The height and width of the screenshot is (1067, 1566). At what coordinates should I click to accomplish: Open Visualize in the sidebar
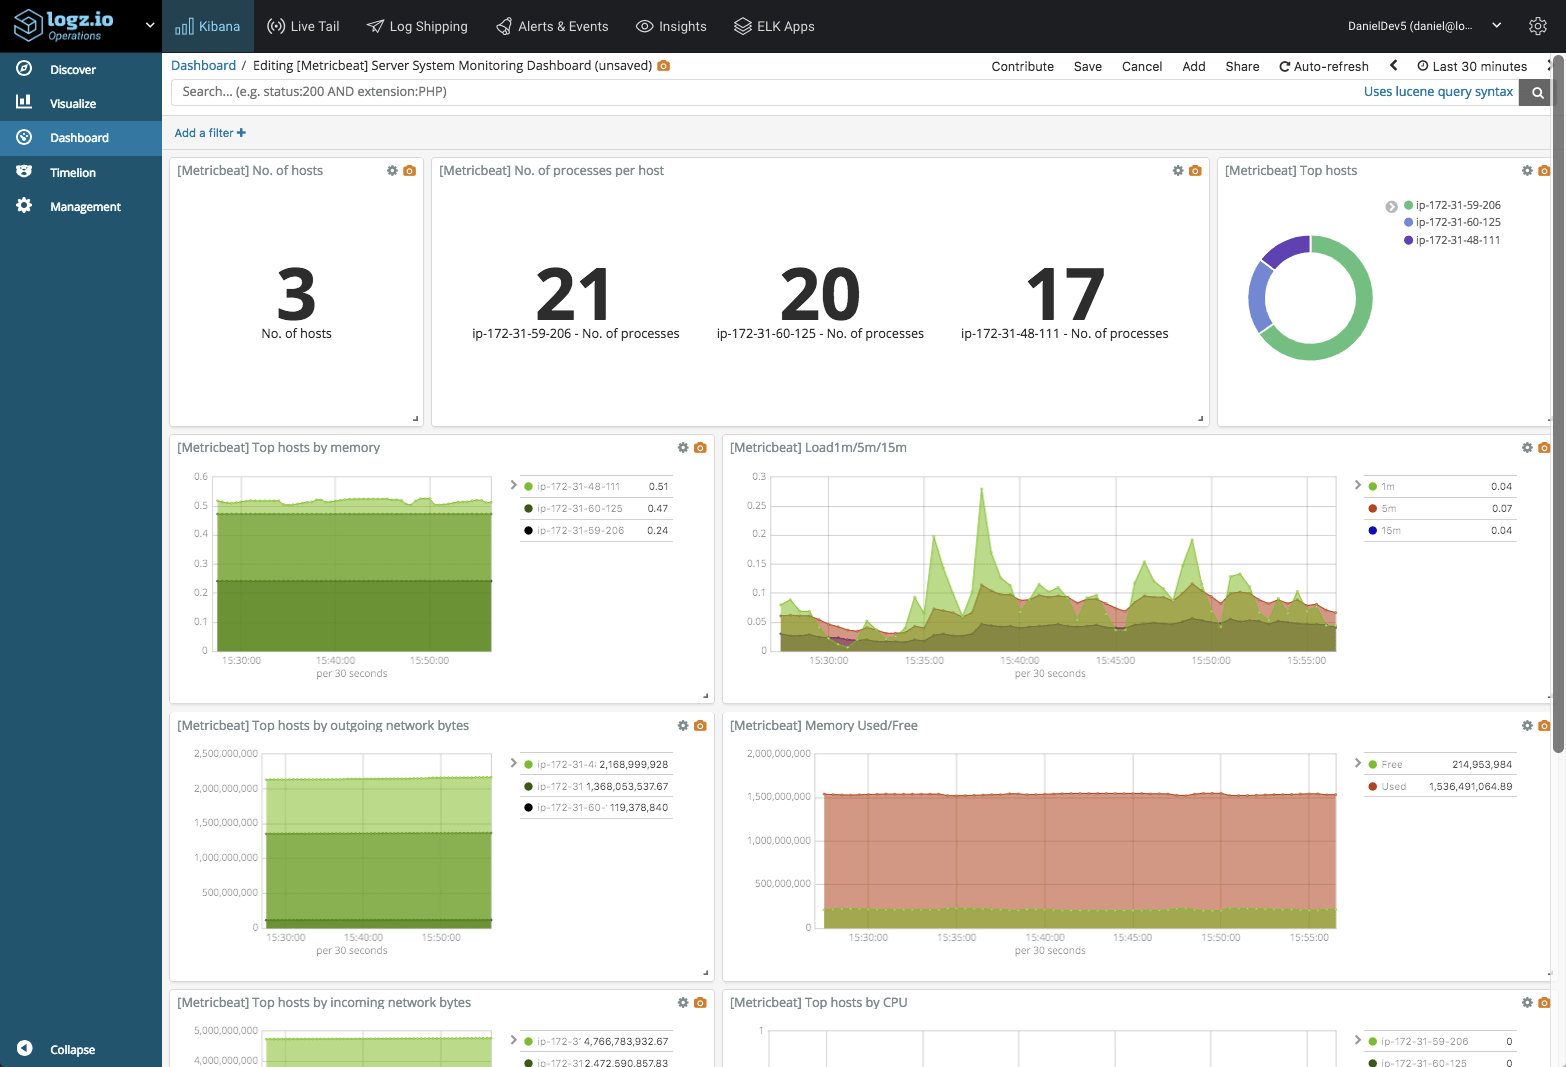tap(81, 103)
